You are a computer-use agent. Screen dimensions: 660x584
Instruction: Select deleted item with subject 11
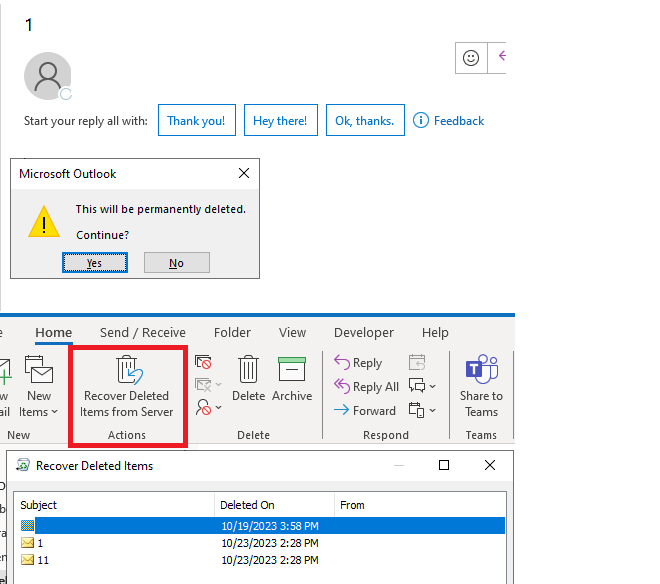(x=263, y=560)
